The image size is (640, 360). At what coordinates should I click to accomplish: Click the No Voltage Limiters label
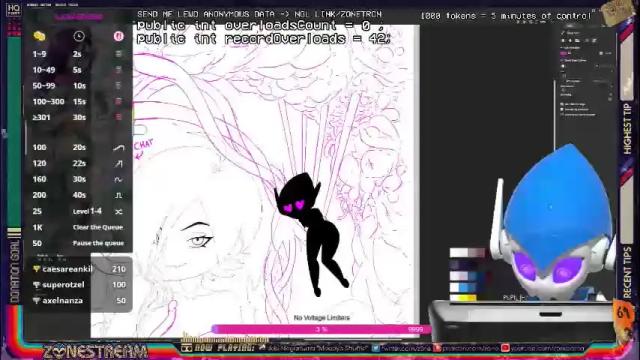tap(322, 318)
